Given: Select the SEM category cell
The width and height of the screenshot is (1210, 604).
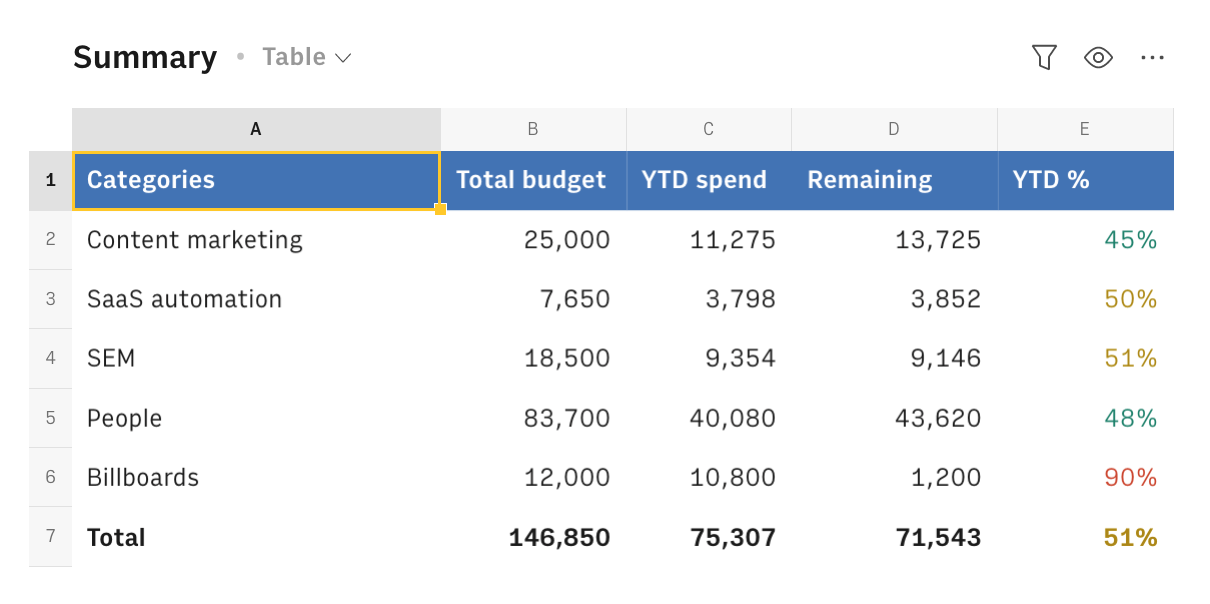Looking at the screenshot, I should click(x=111, y=358).
